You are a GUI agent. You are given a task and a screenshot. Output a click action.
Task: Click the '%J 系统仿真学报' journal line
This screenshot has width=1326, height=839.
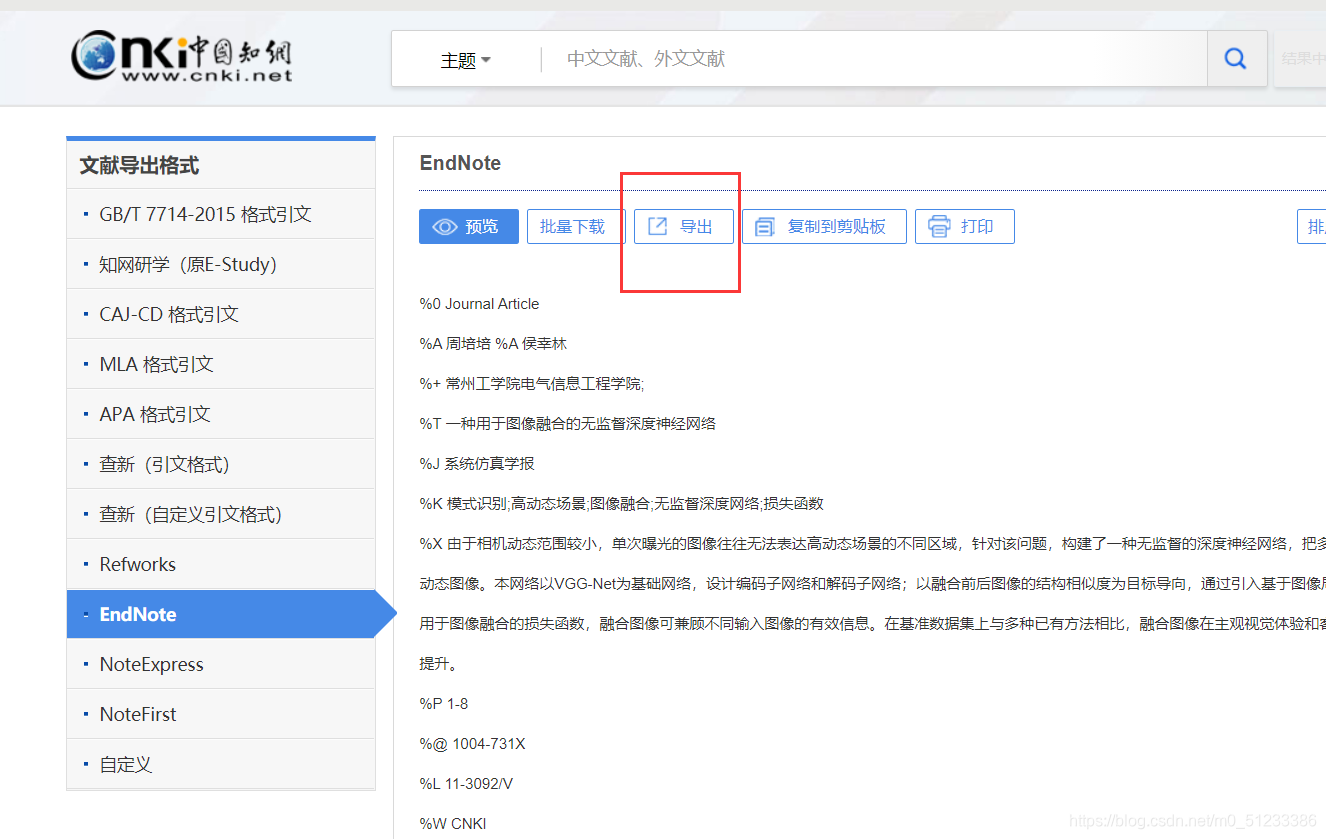[x=477, y=464]
